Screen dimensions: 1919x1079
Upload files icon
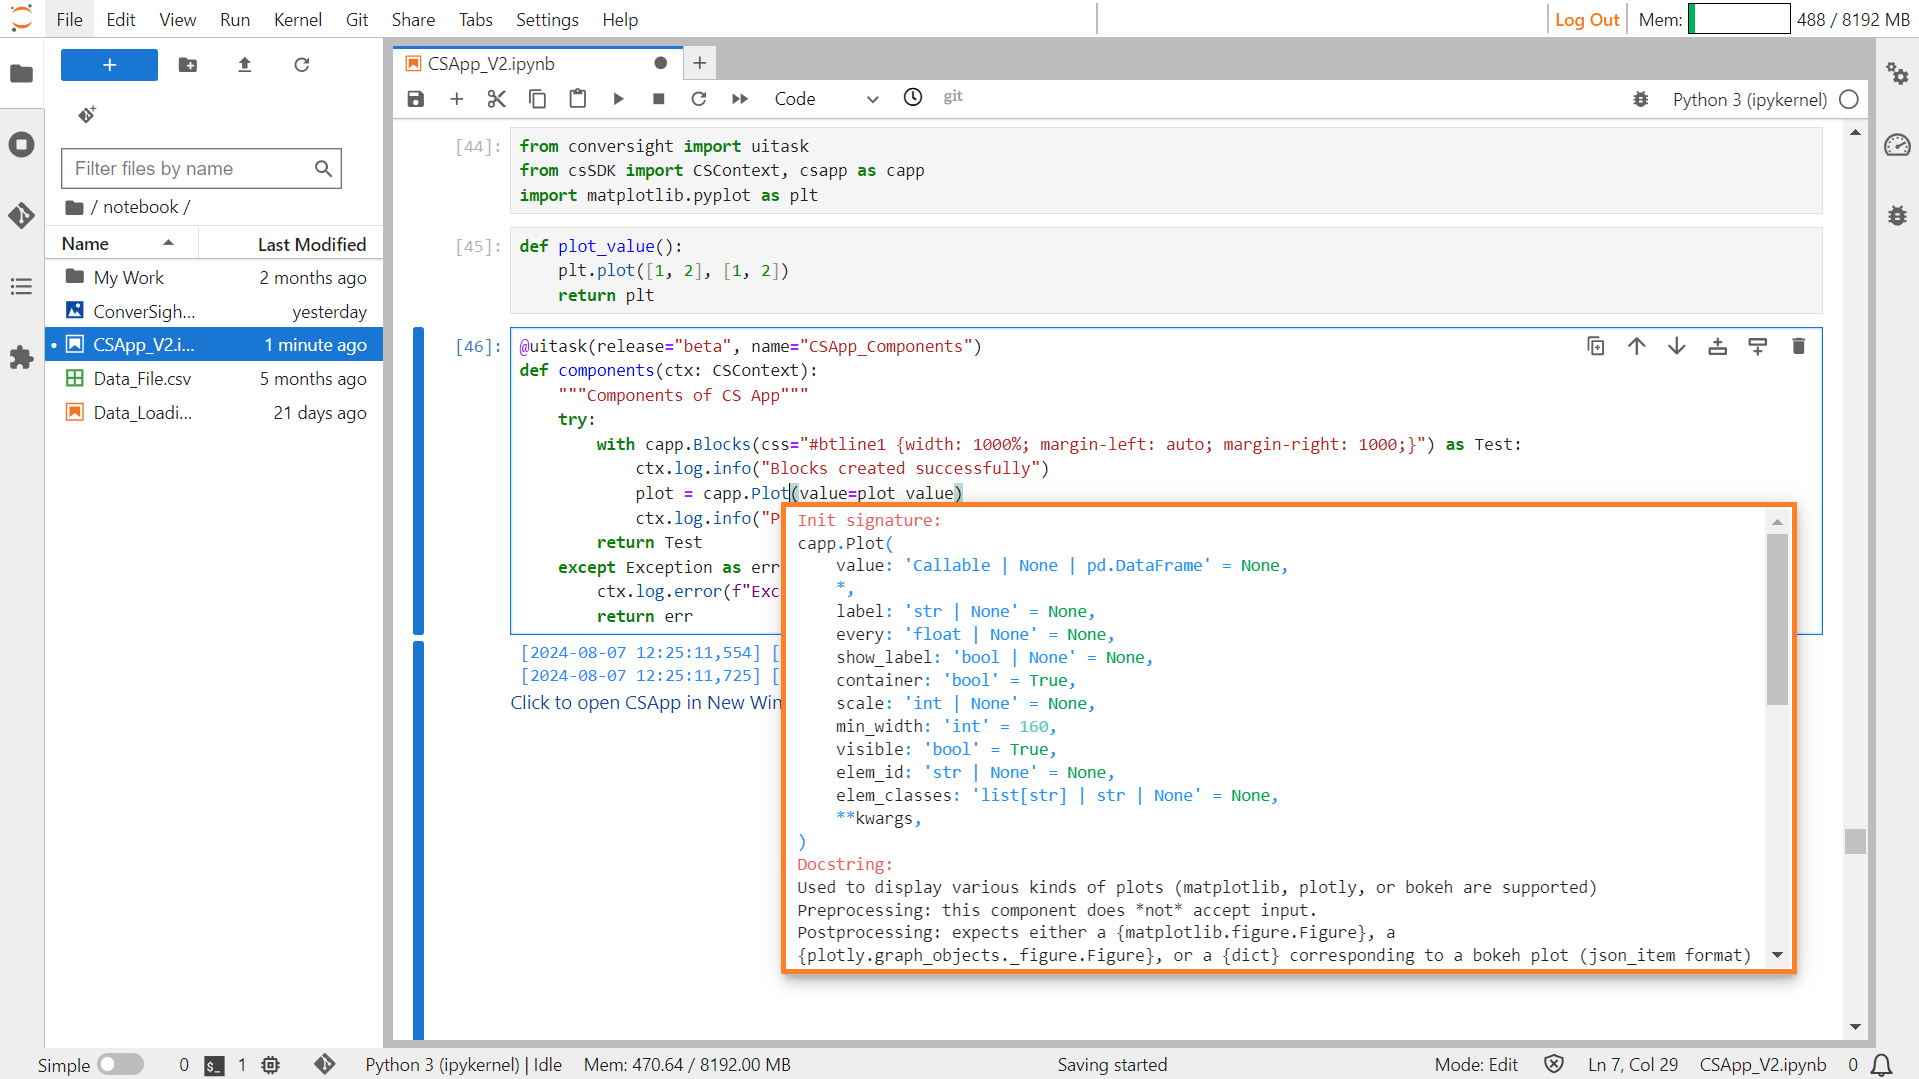point(244,65)
